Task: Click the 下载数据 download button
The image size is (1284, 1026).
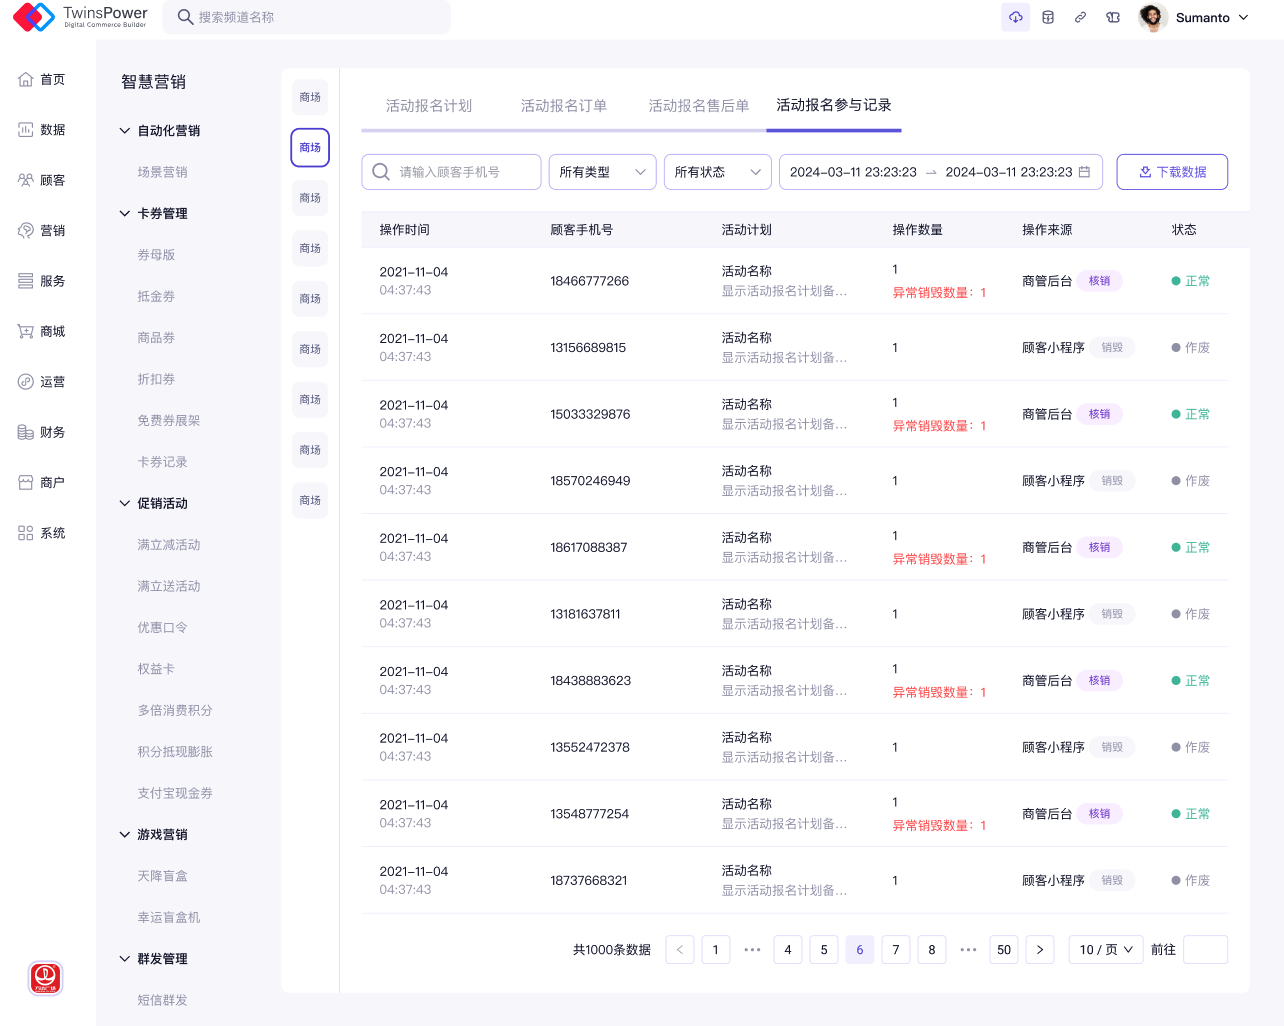Action: click(x=1172, y=172)
